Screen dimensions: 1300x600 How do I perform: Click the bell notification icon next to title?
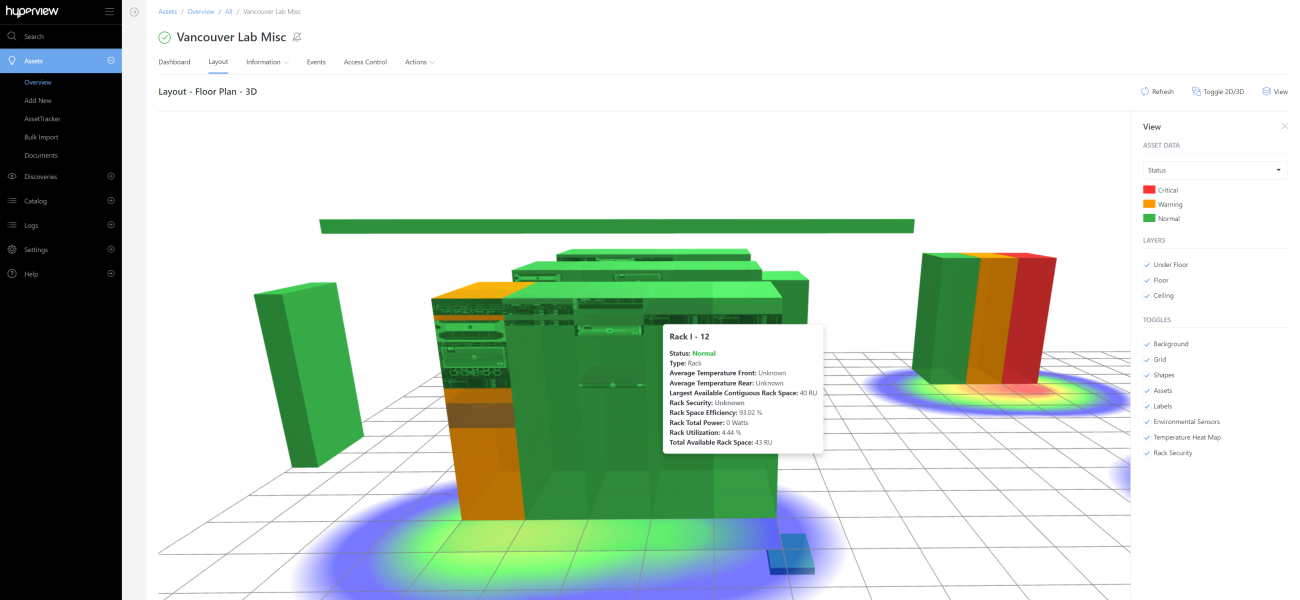coord(297,37)
